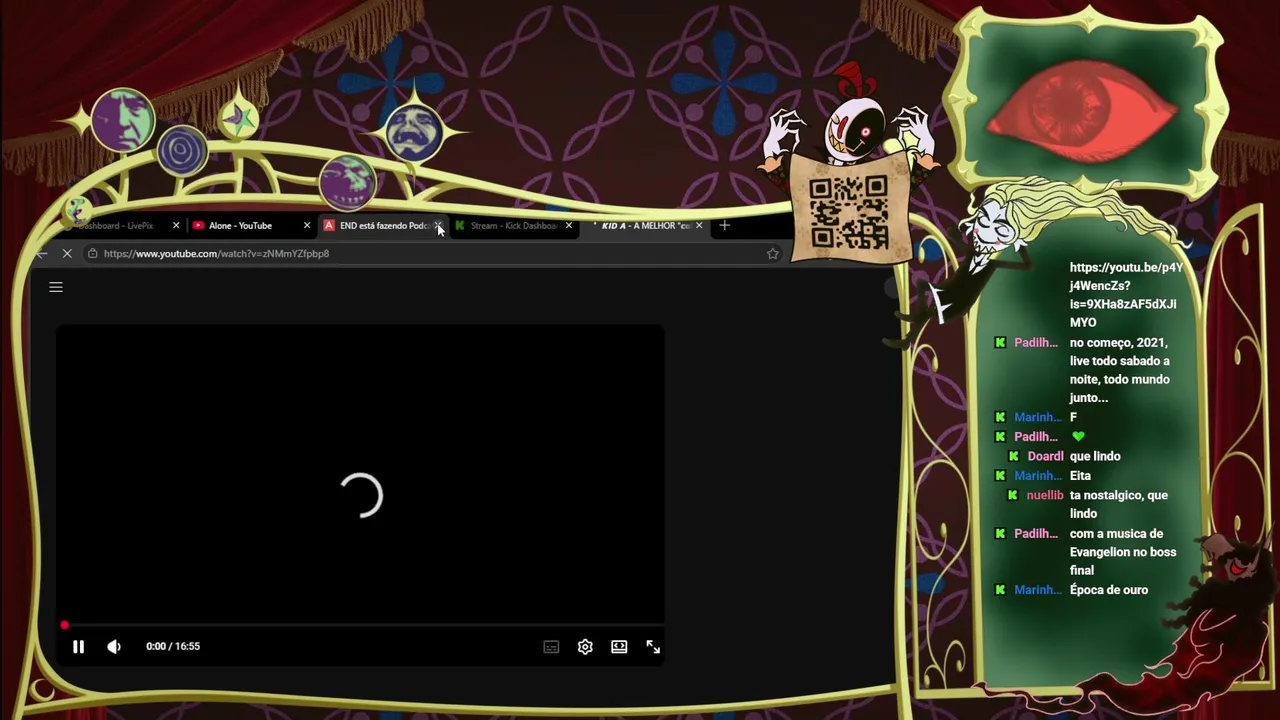This screenshot has width=1280, height=720.
Task: Close the END está fazendo Podcast tab
Action: click(438, 226)
